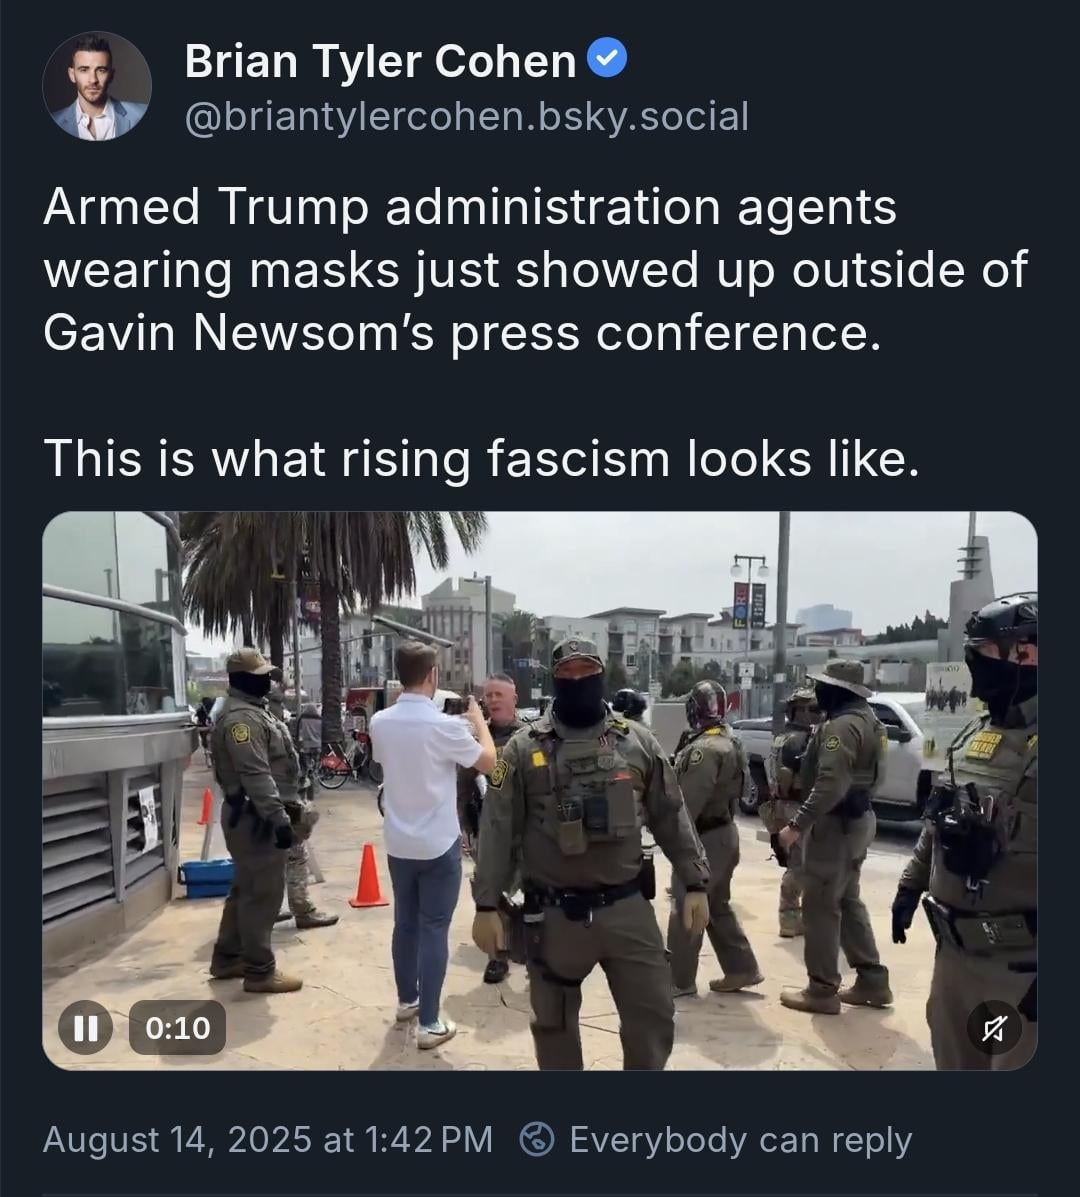Screen dimensions: 1080x1197
Task: Click the blue verified checkmark badge
Action: click(x=608, y=60)
